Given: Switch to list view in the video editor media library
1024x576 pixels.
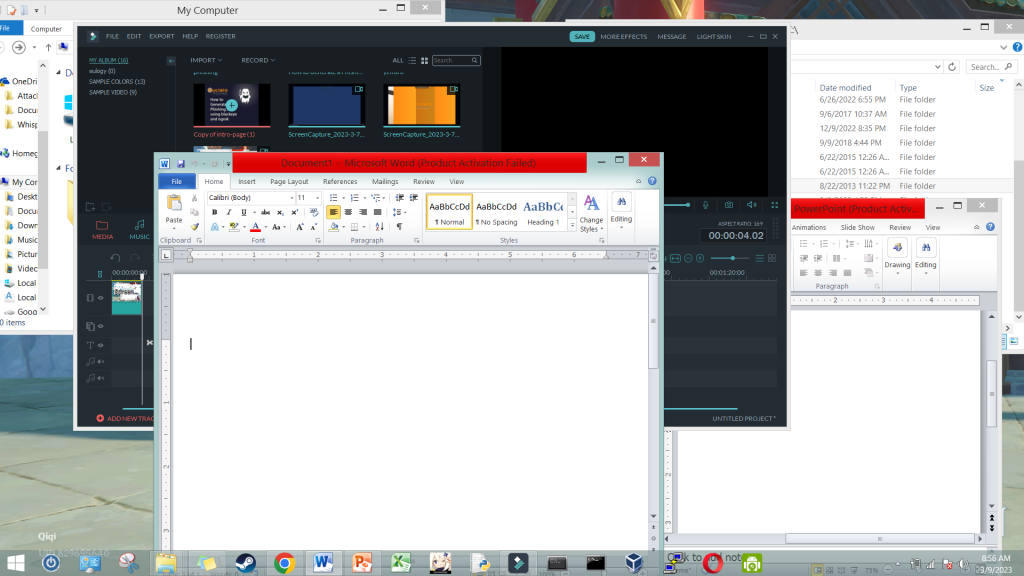Looking at the screenshot, I should pos(412,60).
